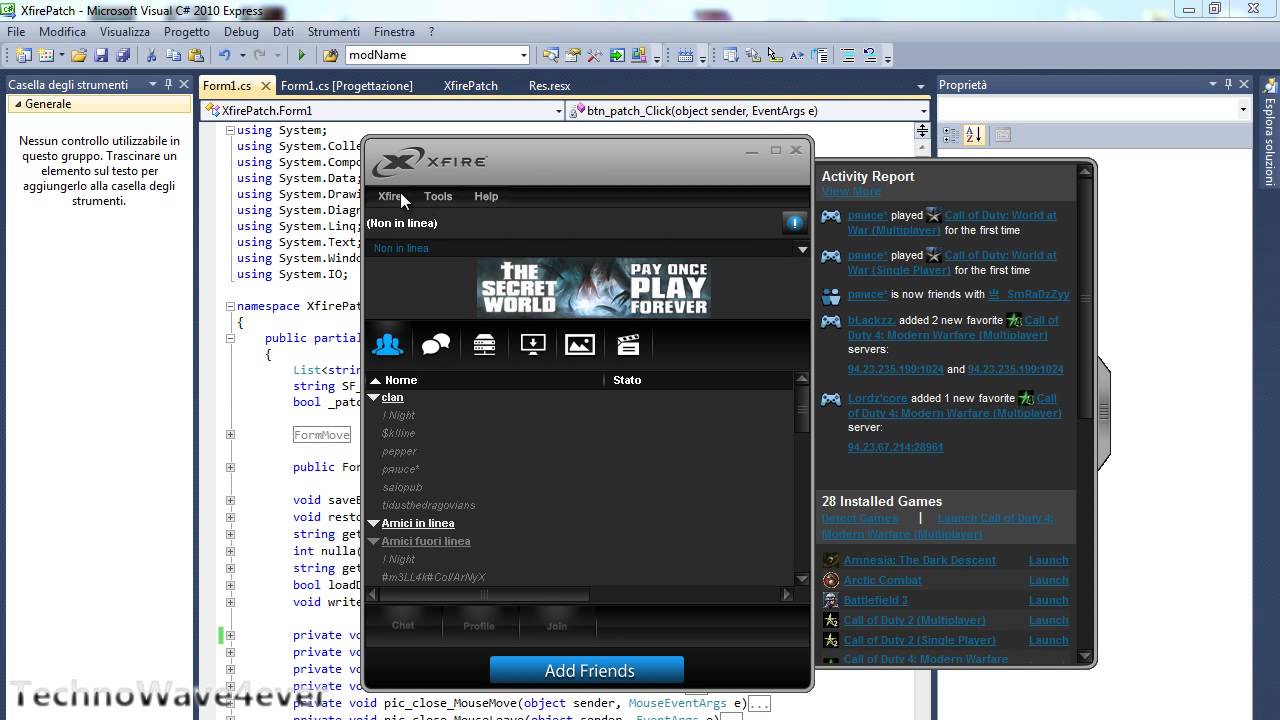Viewport: 1280px width, 720px height.
Task: Open the Properties window toolbar icon
Action: [573, 55]
